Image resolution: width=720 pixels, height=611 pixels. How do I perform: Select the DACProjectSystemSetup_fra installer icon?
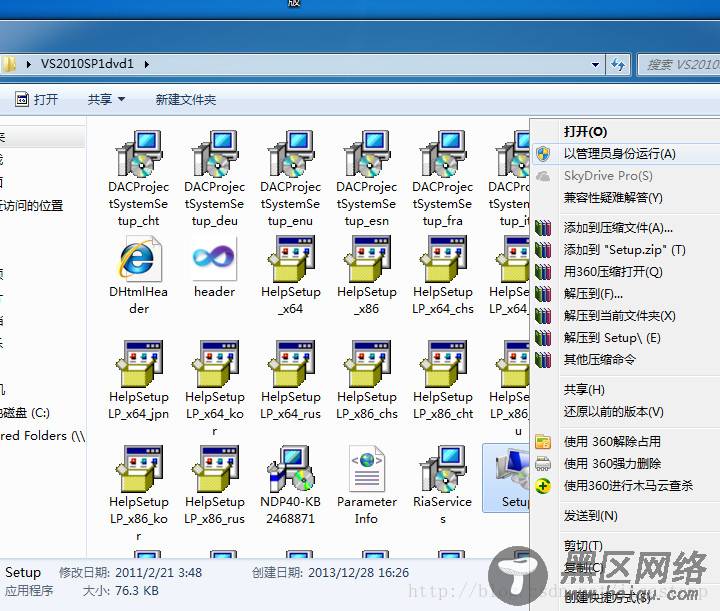click(443, 154)
